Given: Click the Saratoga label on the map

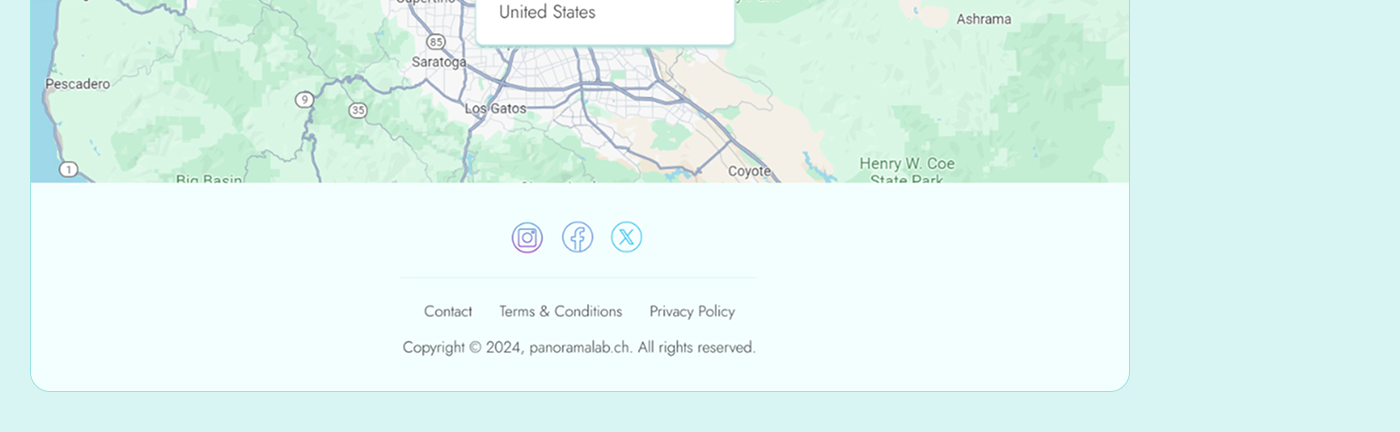Looking at the screenshot, I should pos(439,62).
